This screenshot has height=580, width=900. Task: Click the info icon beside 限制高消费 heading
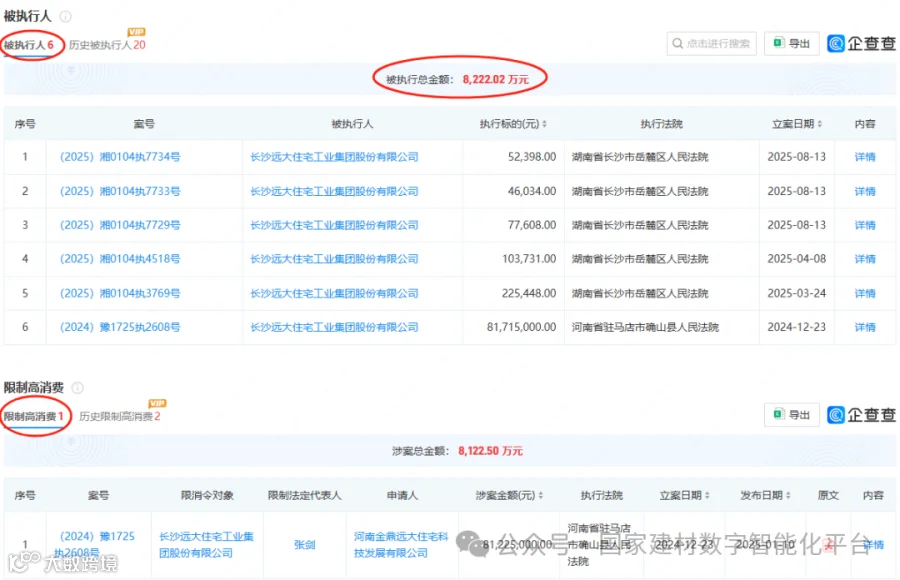[77, 388]
